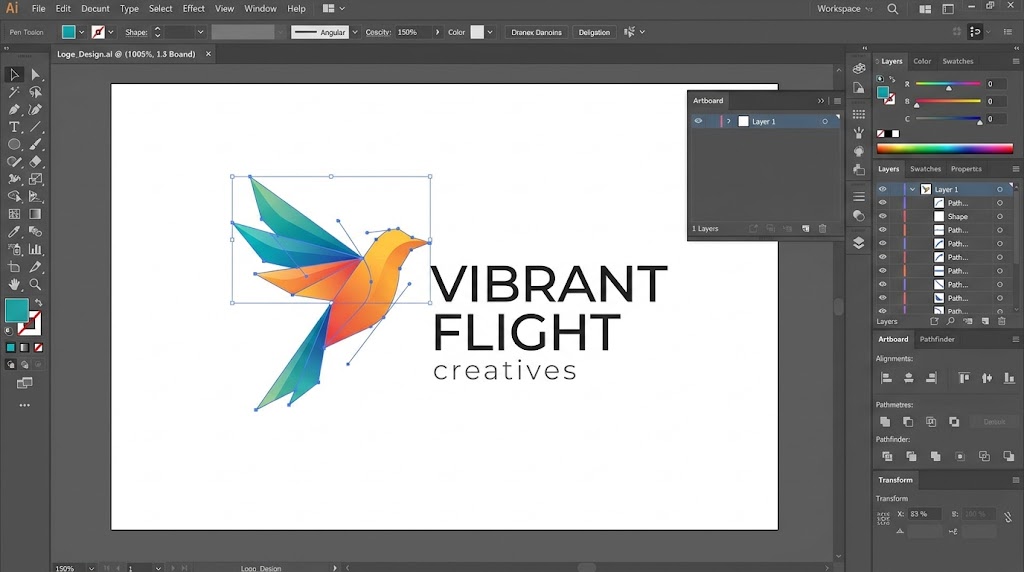1024x572 pixels.
Task: Toggle eye for first Path sublayer
Action: (882, 203)
